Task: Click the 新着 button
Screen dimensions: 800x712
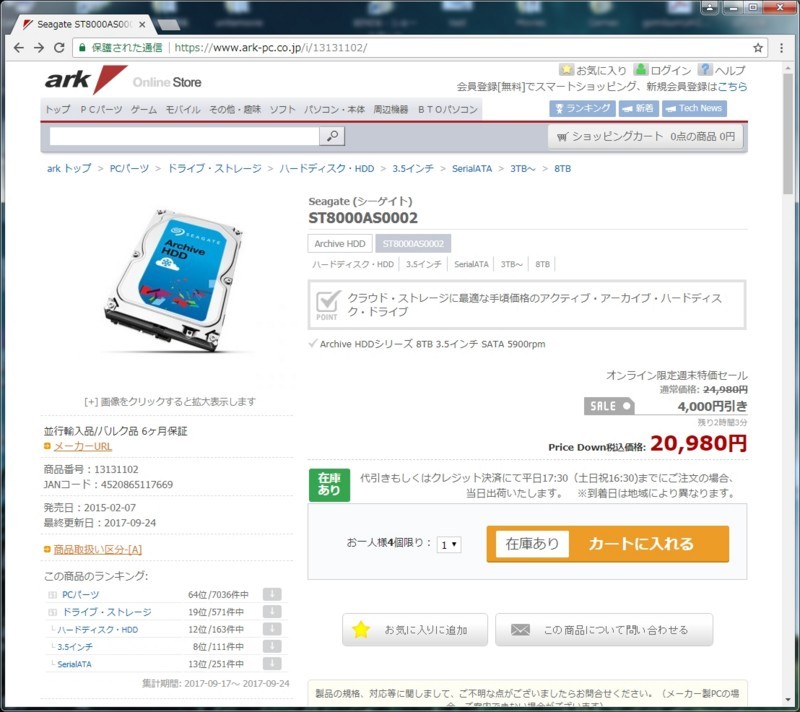Action: 638,108
